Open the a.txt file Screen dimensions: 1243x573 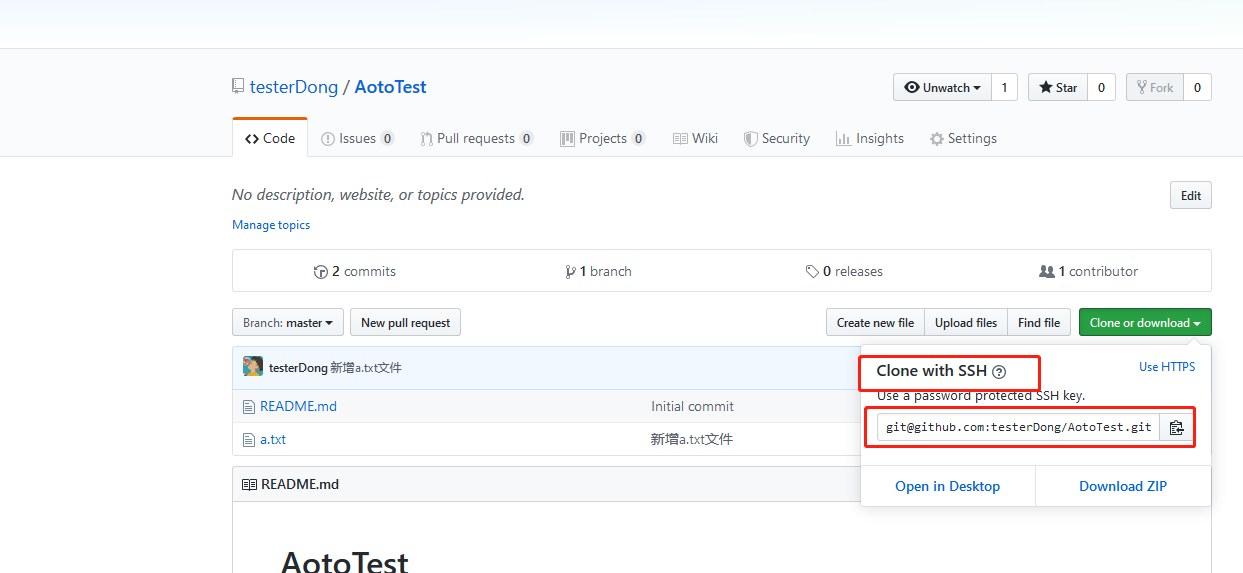273,439
